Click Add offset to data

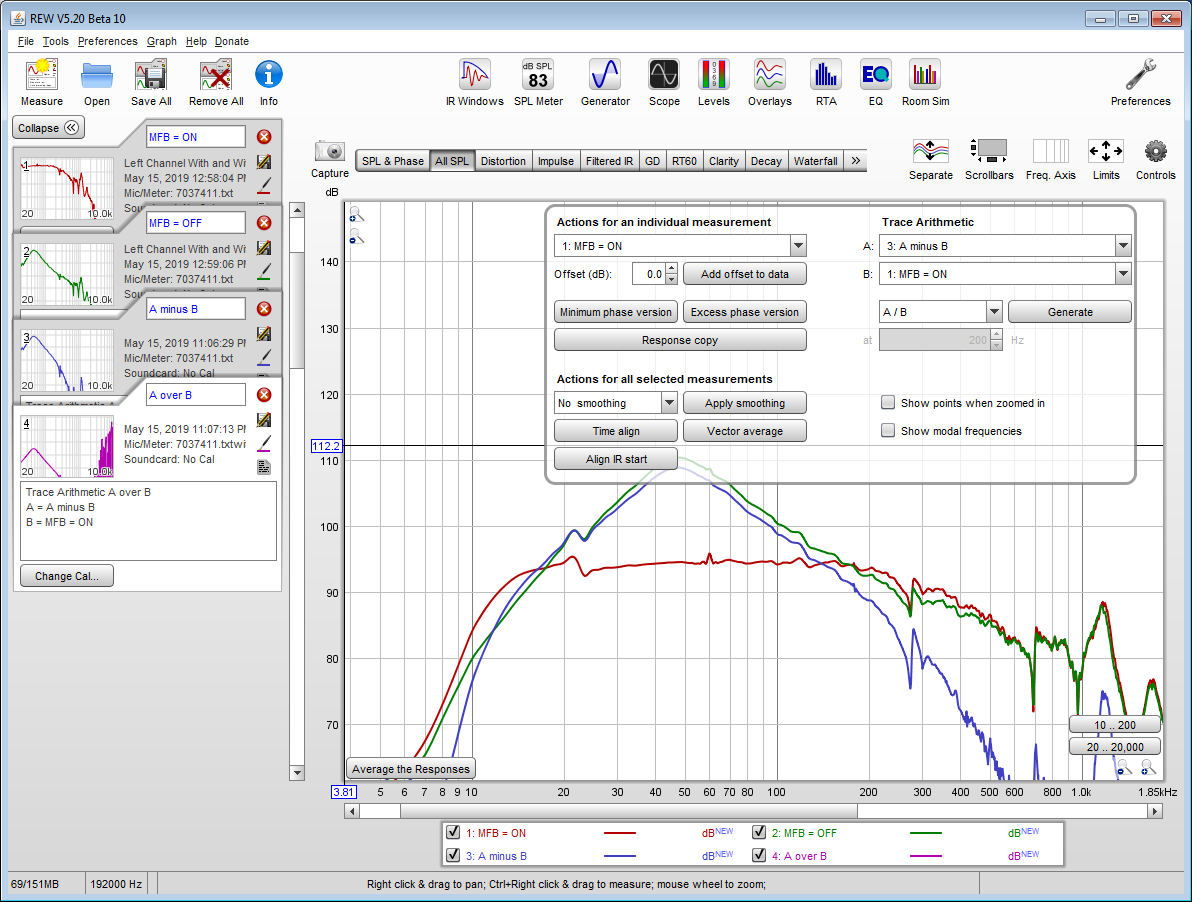pyautogui.click(x=744, y=274)
